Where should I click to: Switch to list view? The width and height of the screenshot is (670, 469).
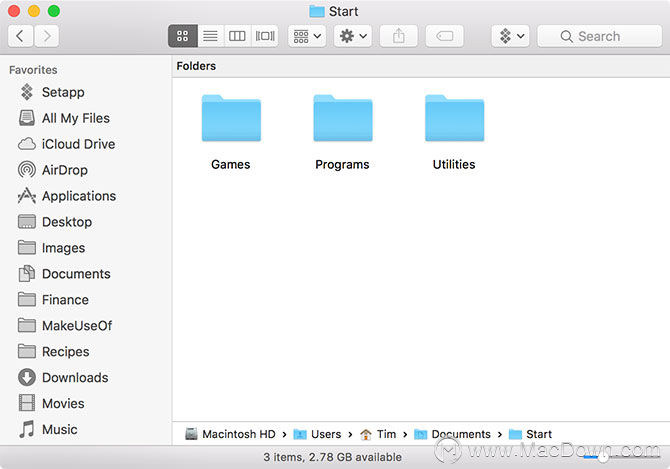(210, 36)
